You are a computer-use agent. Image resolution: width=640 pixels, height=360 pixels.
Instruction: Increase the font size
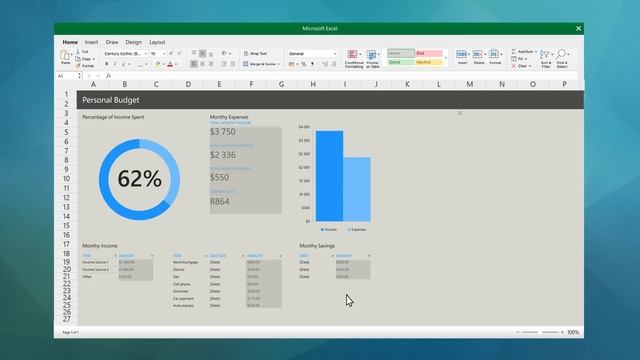coord(171,53)
